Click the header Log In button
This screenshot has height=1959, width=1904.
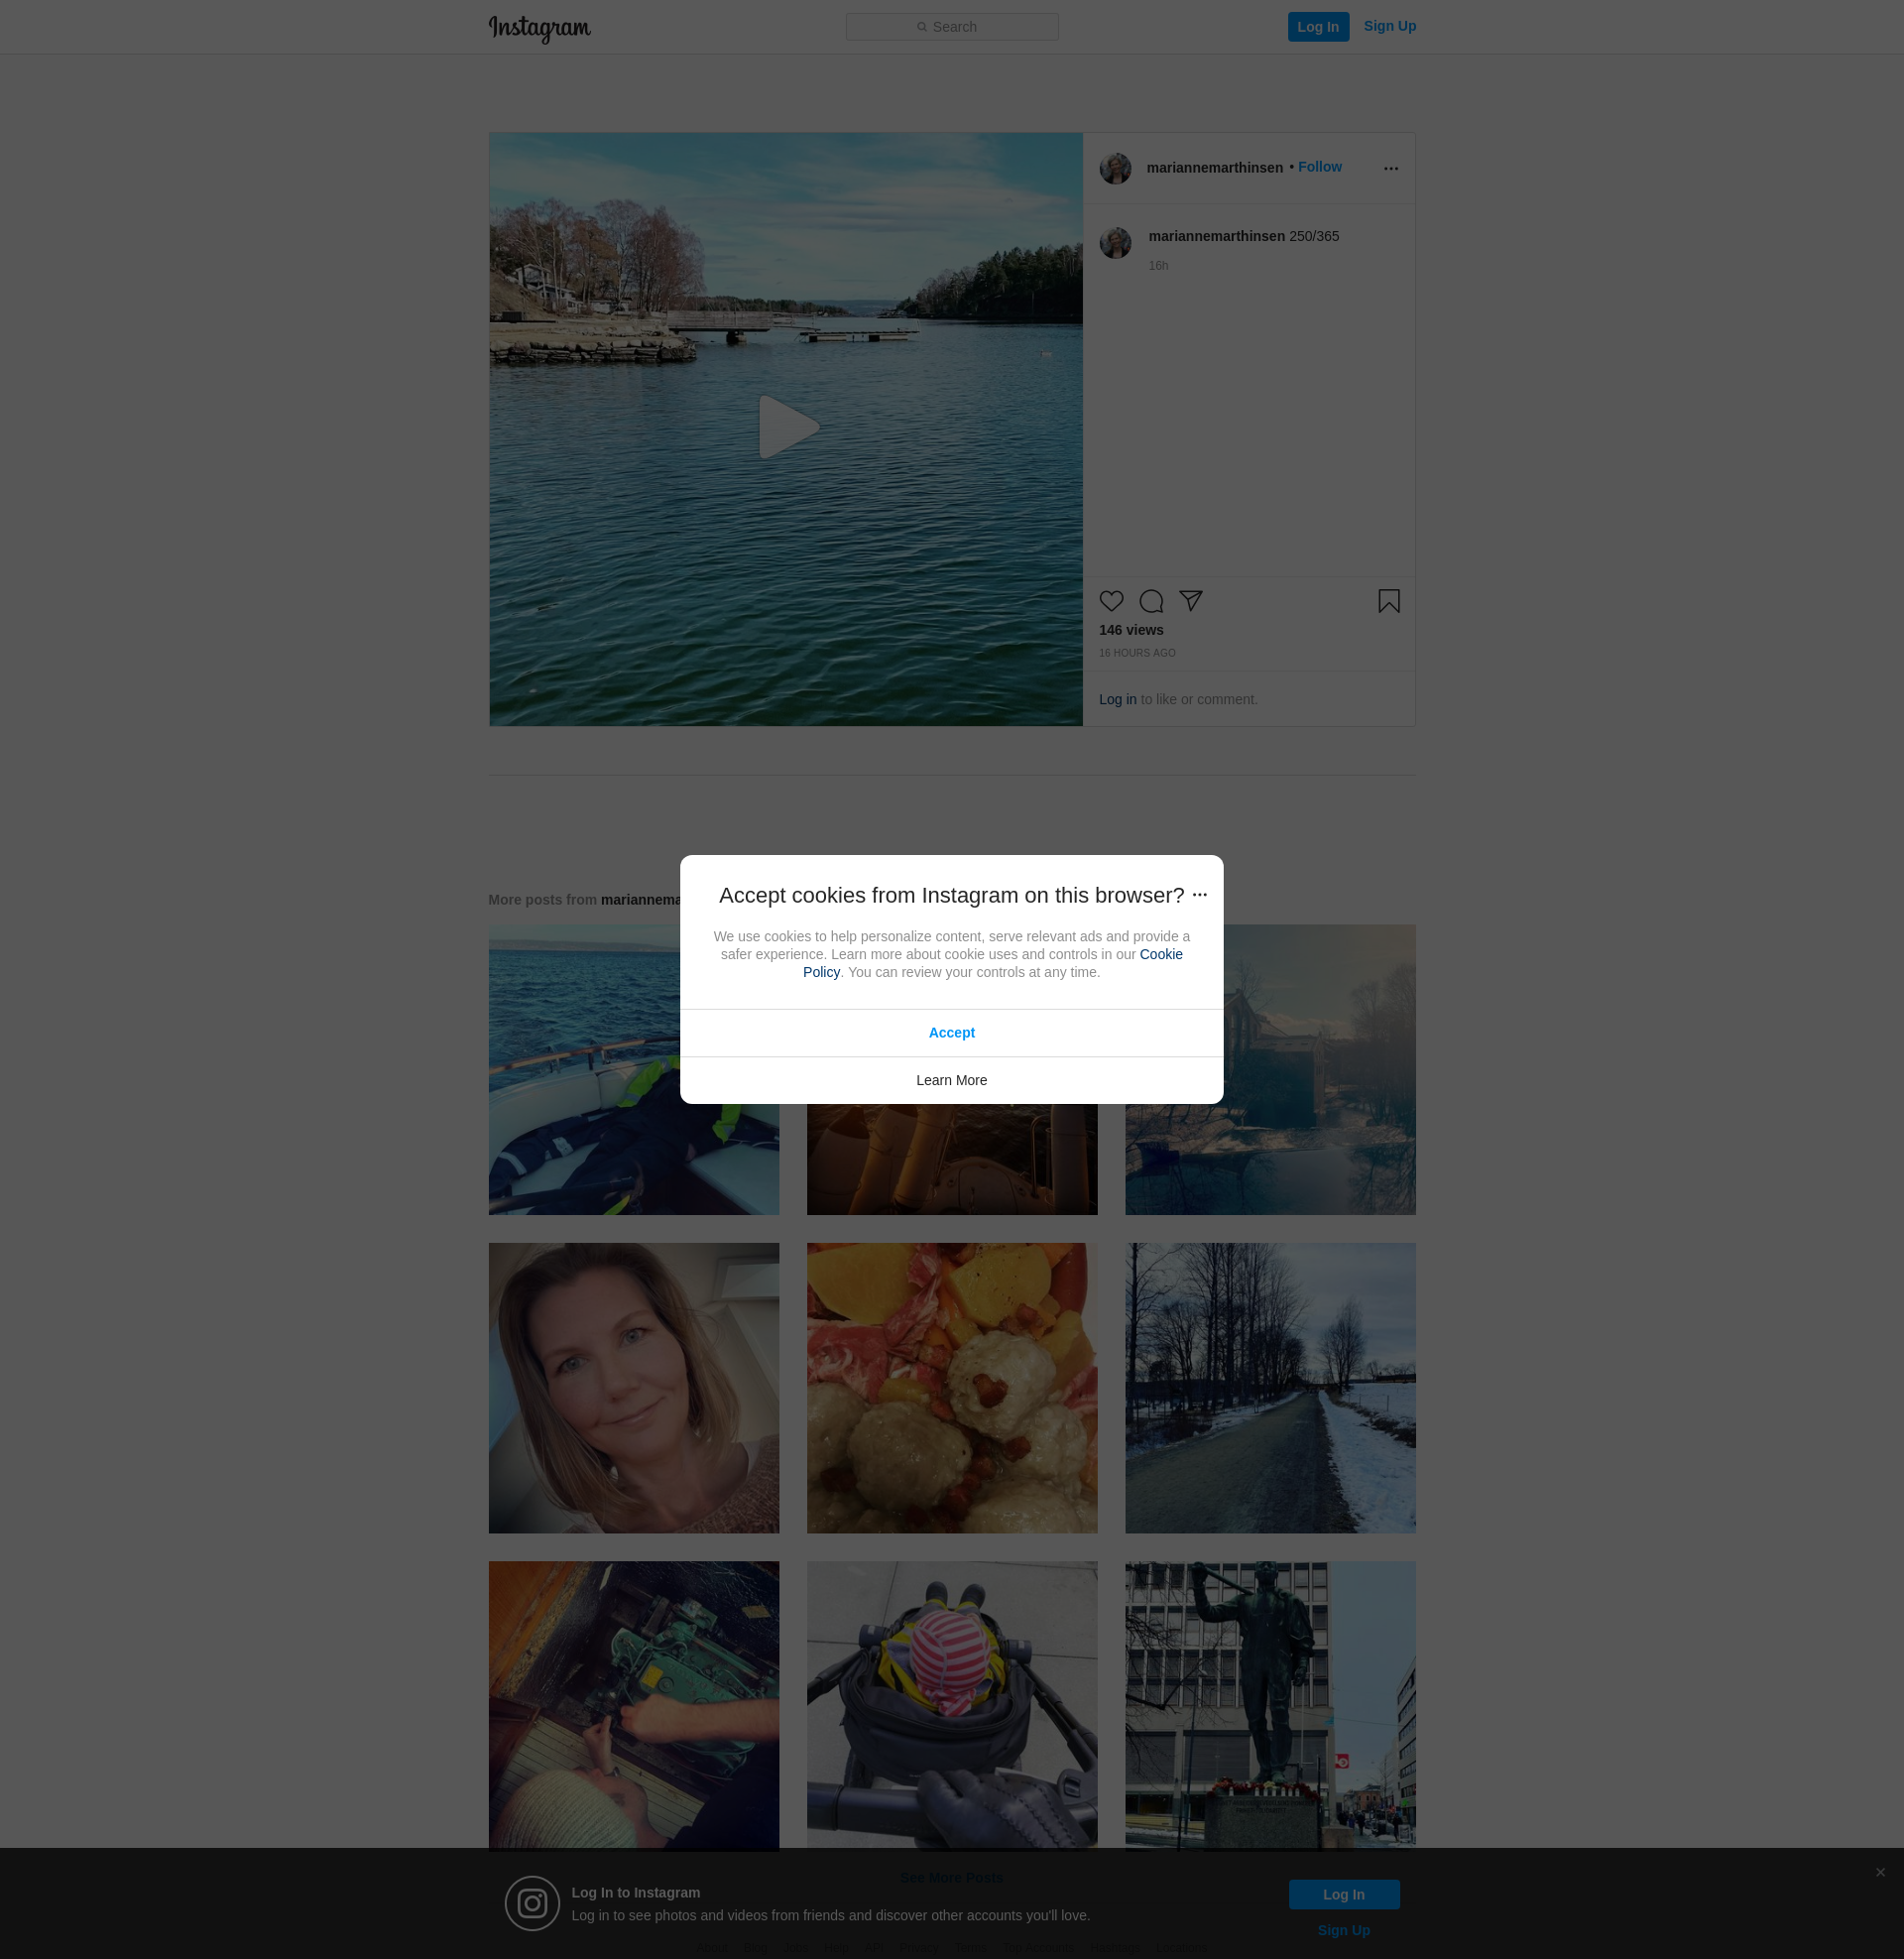point(1317,27)
